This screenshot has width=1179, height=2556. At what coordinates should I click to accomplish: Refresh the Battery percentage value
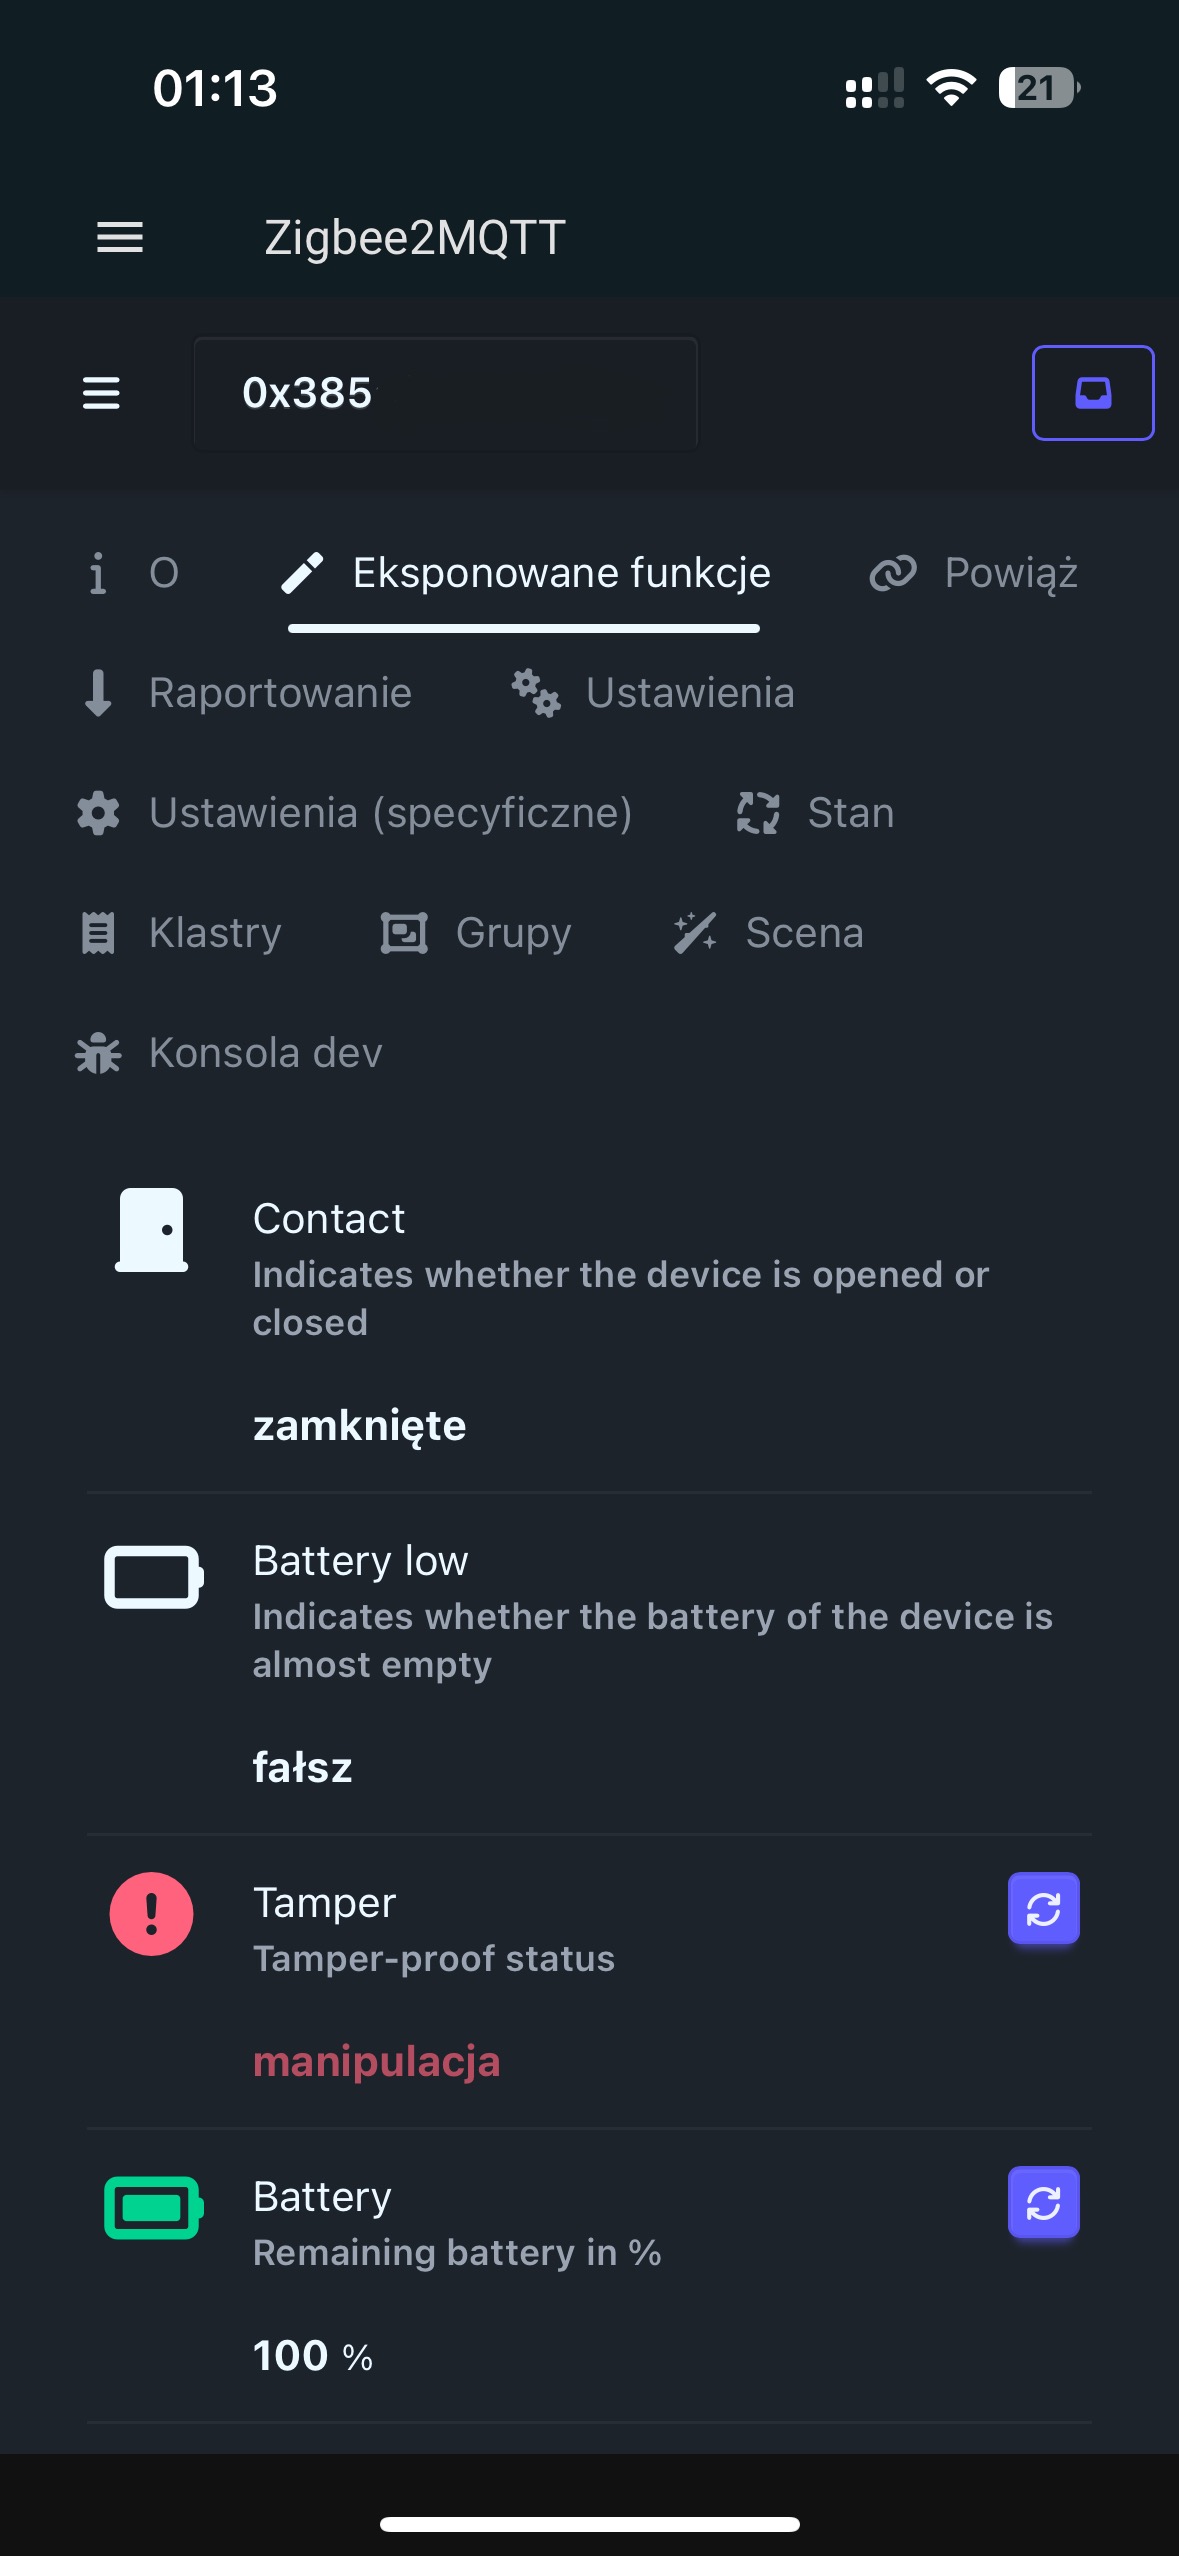1043,2203
